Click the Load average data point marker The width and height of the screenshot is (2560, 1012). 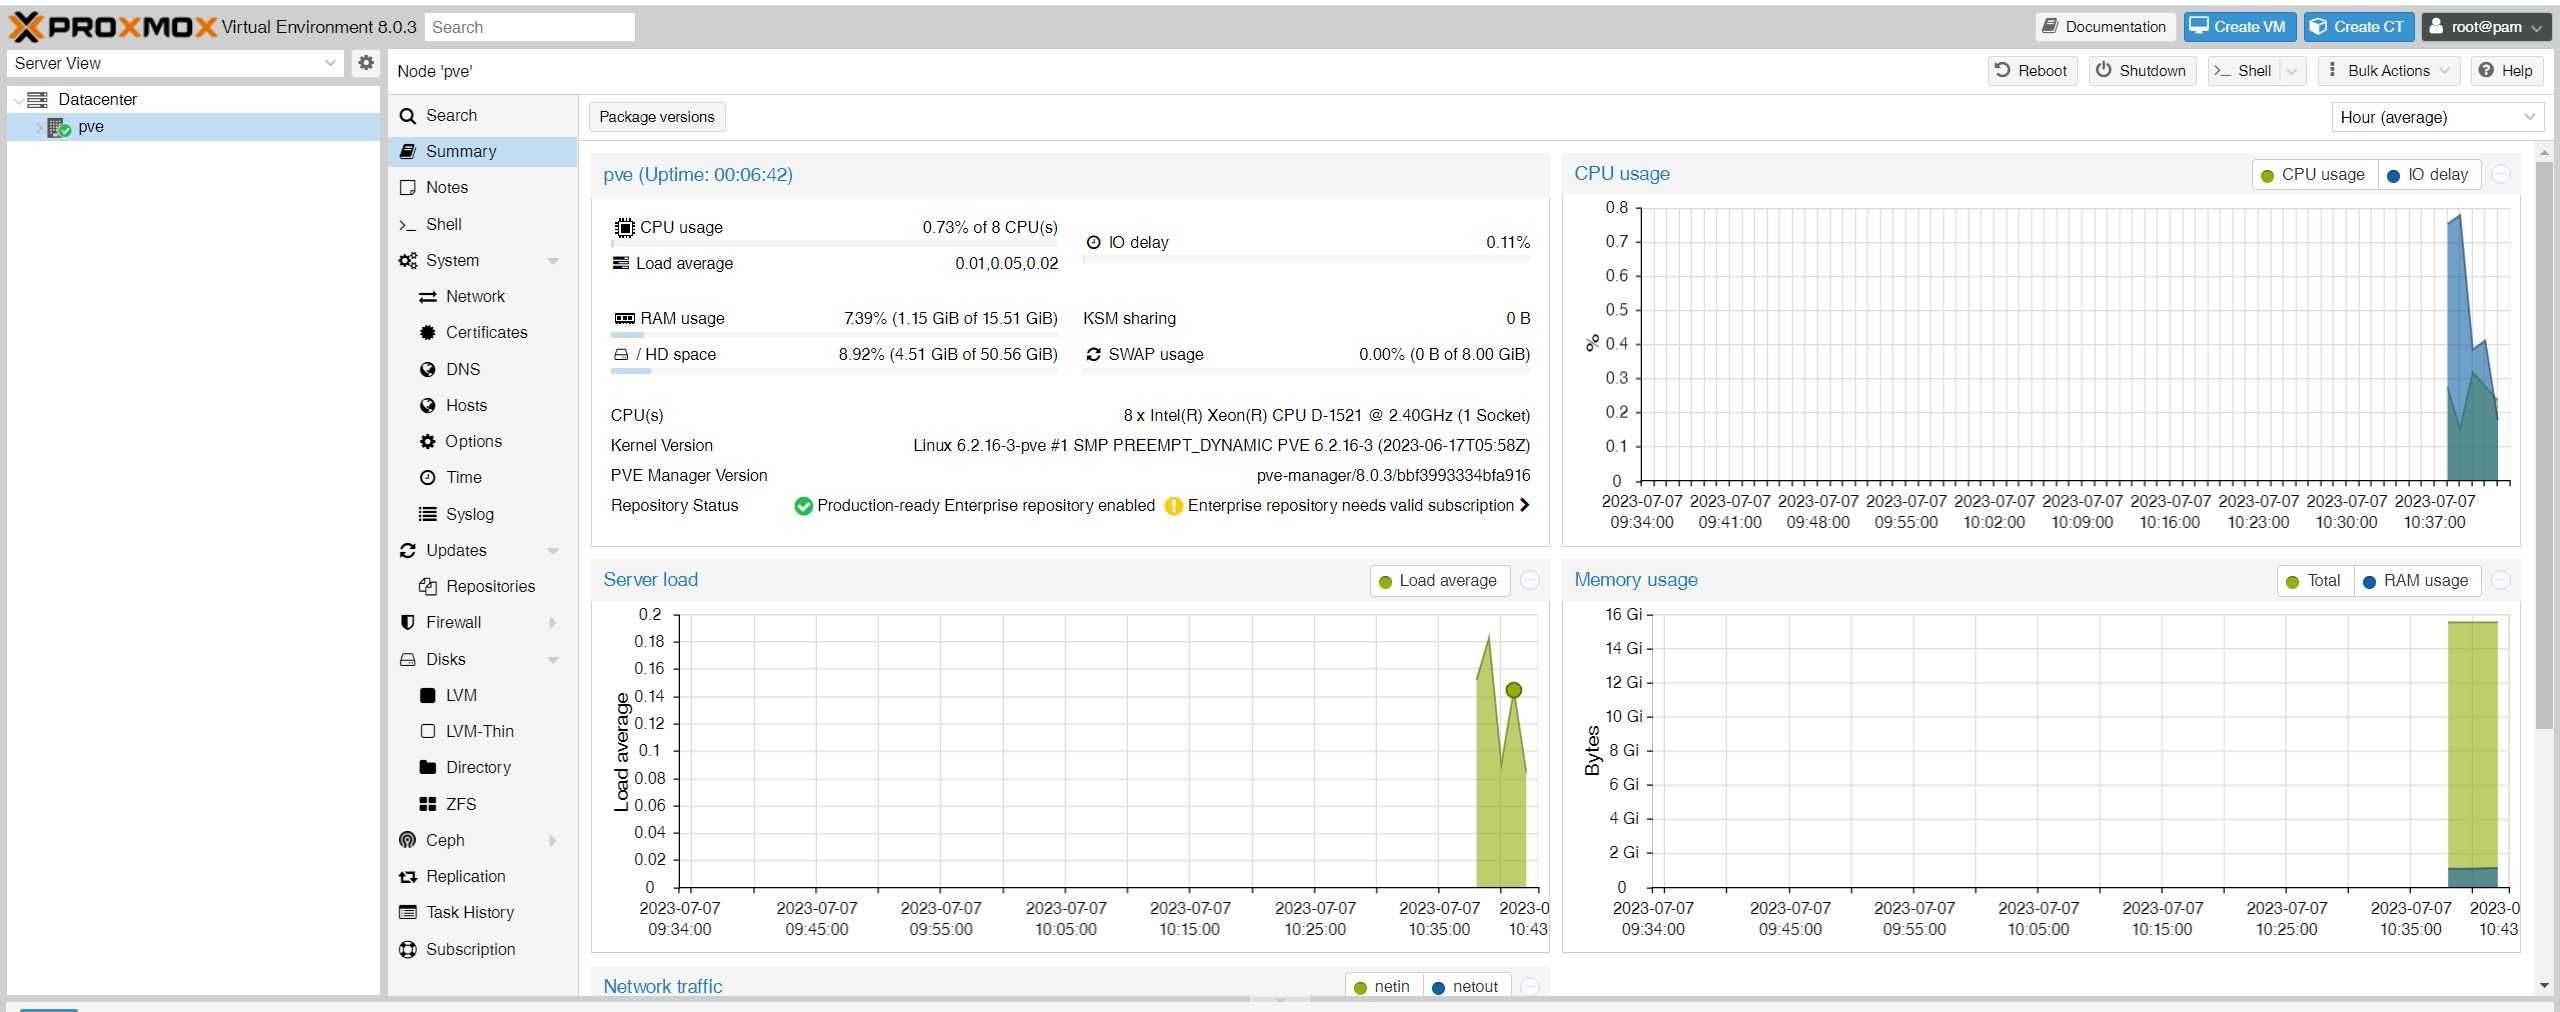point(1513,690)
